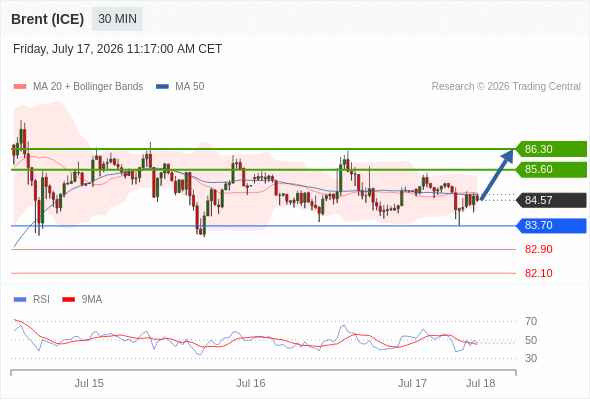Click the 30 MIN timeframe button
590x400 pixels.
point(117,19)
